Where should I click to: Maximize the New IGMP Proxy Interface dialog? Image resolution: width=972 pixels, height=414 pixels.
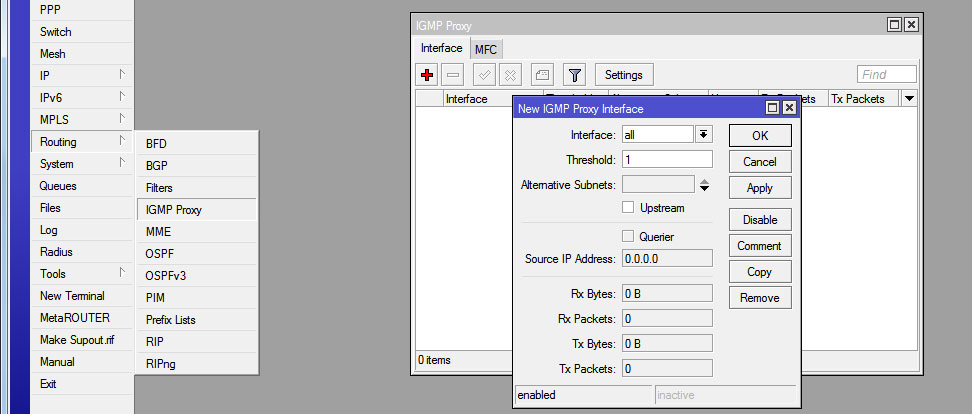click(772, 108)
